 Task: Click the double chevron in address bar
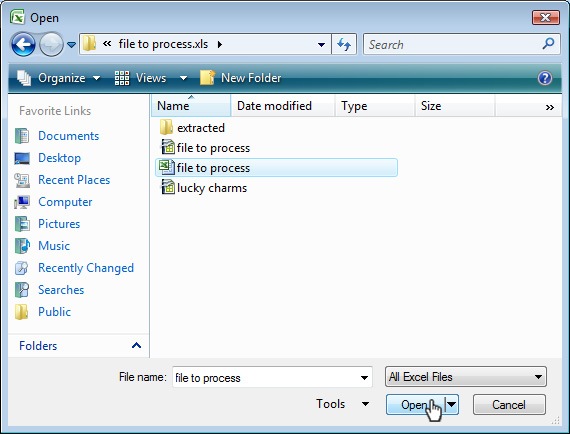(107, 44)
